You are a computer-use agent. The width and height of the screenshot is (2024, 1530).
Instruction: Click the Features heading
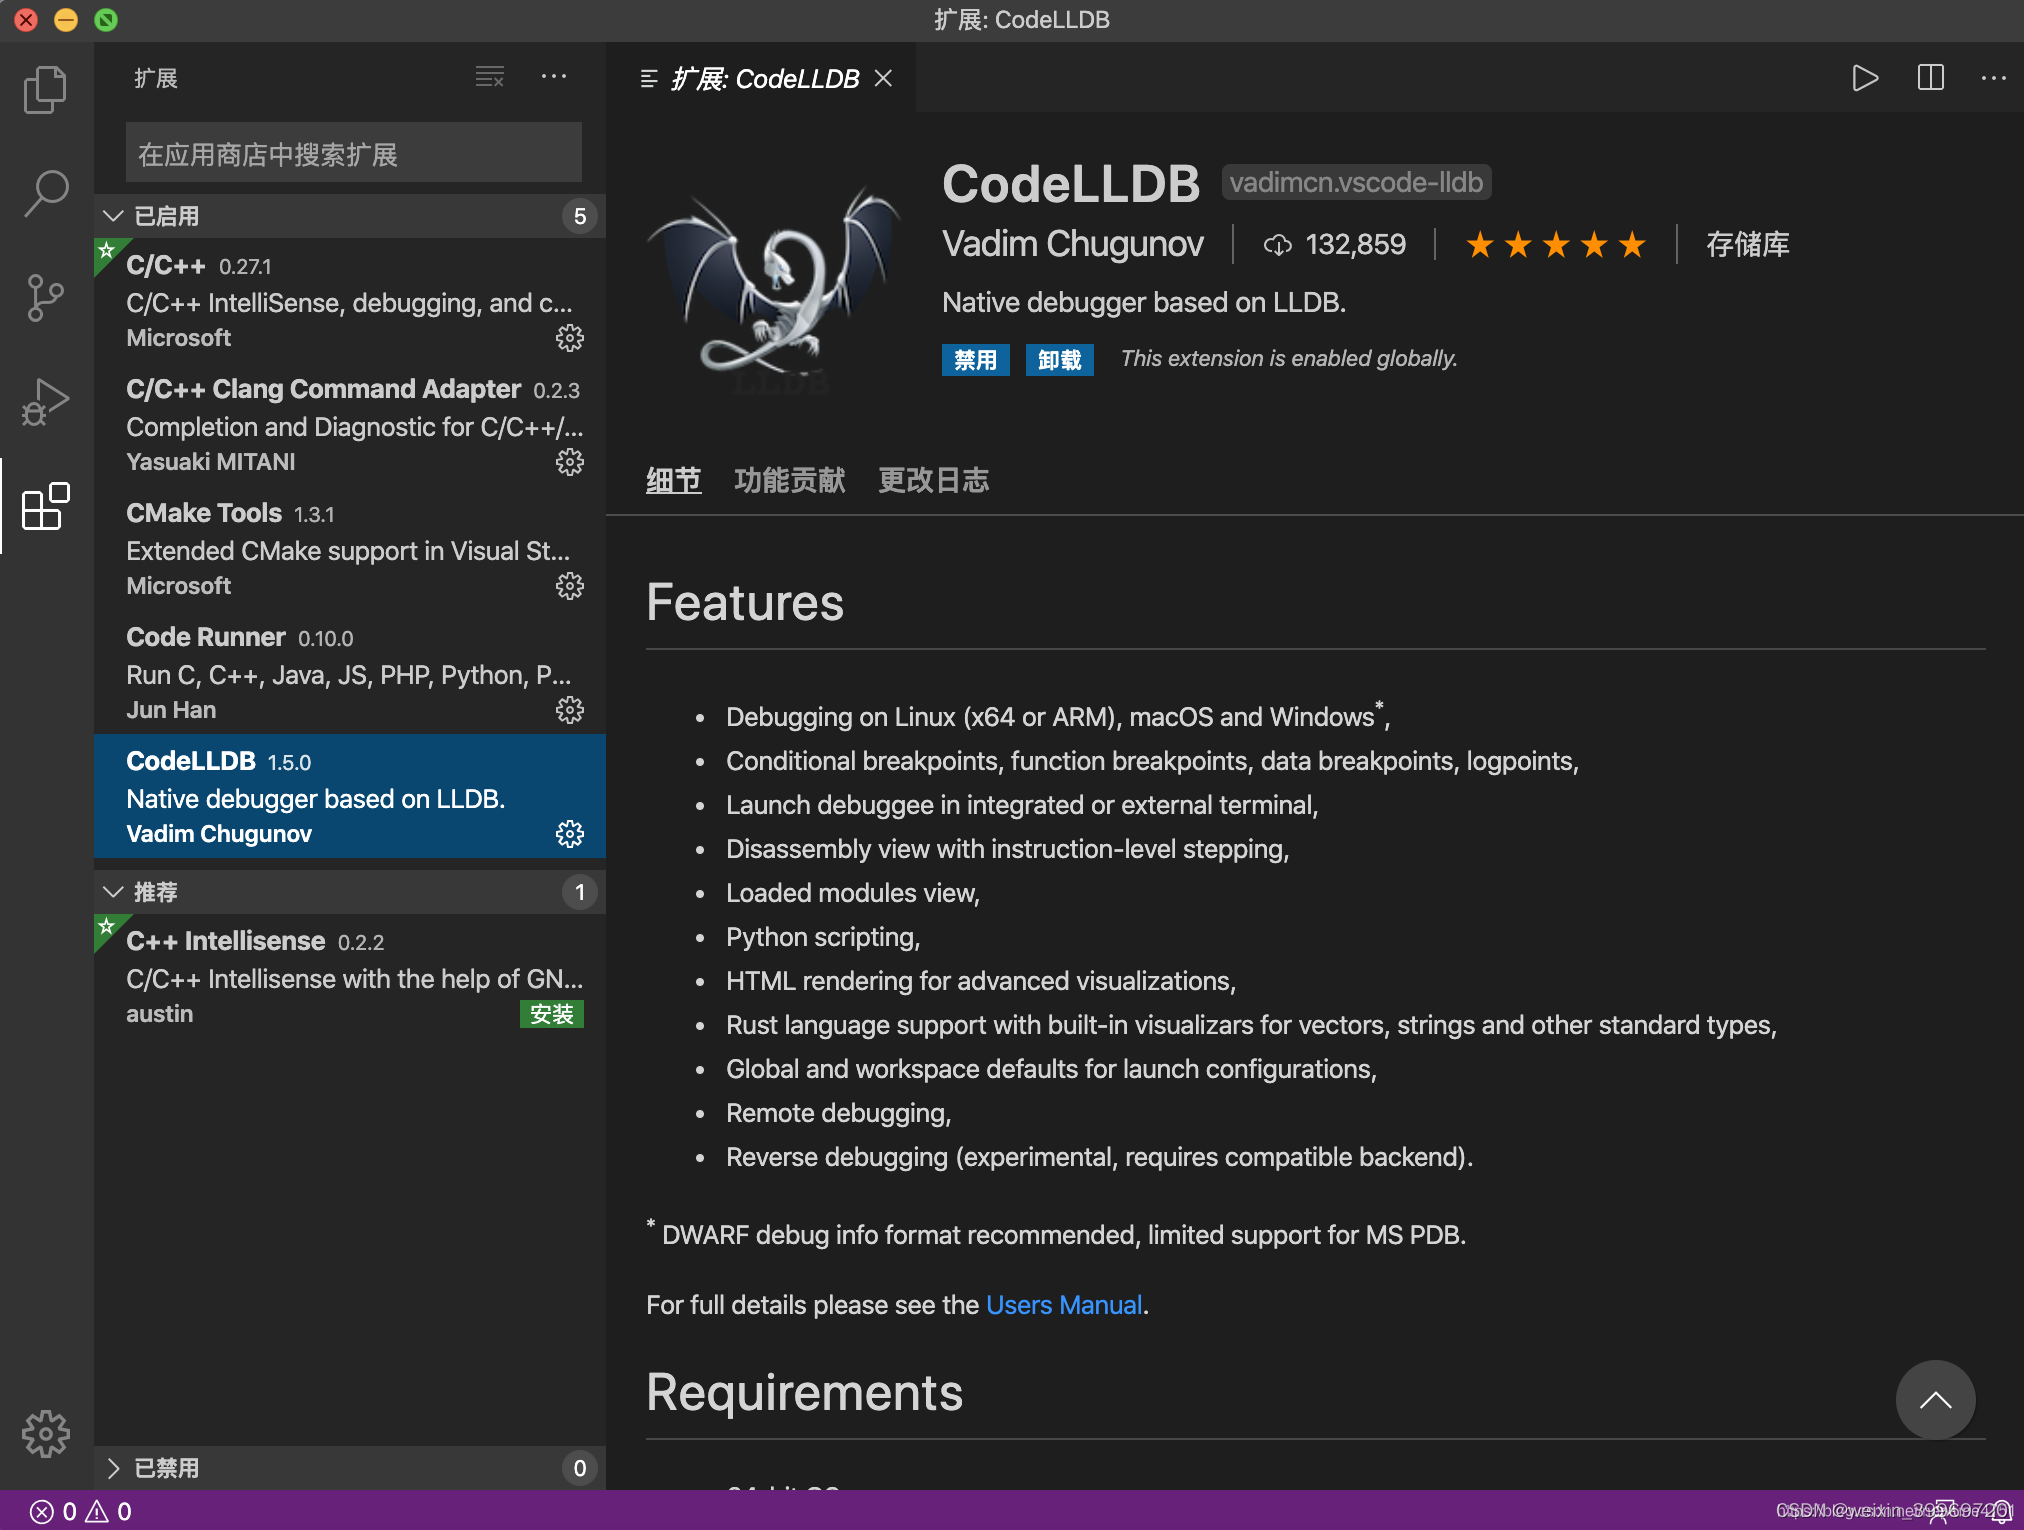(744, 603)
